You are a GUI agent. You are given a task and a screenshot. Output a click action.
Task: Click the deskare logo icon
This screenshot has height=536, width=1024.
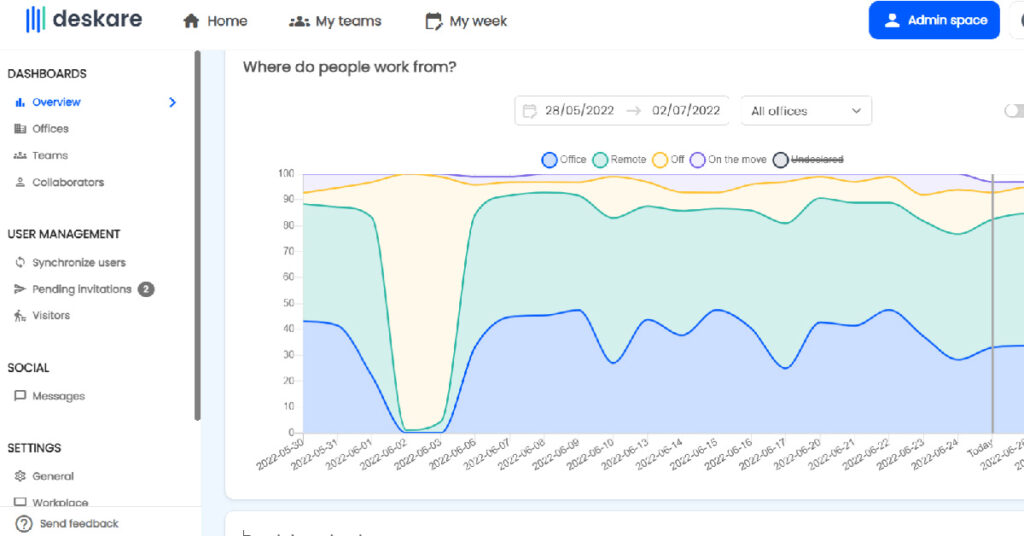(36, 20)
